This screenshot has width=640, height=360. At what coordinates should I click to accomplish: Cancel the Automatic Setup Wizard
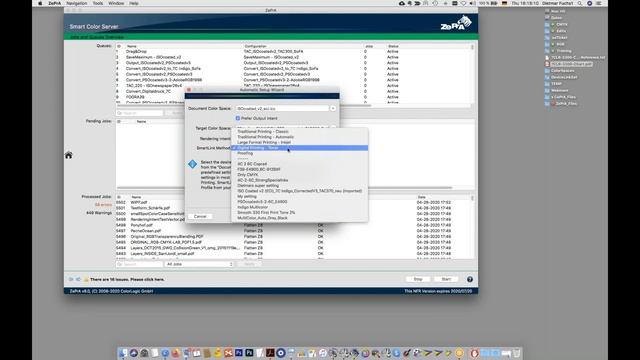[x=200, y=216]
